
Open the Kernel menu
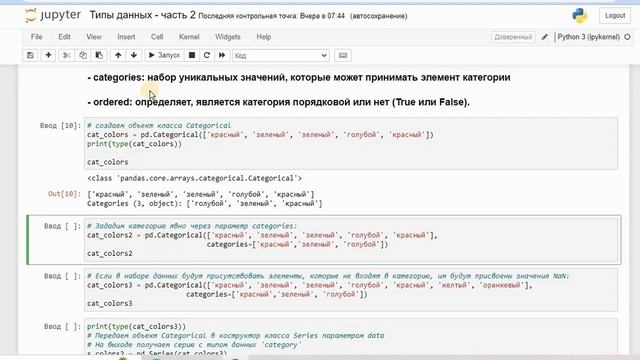(189, 37)
